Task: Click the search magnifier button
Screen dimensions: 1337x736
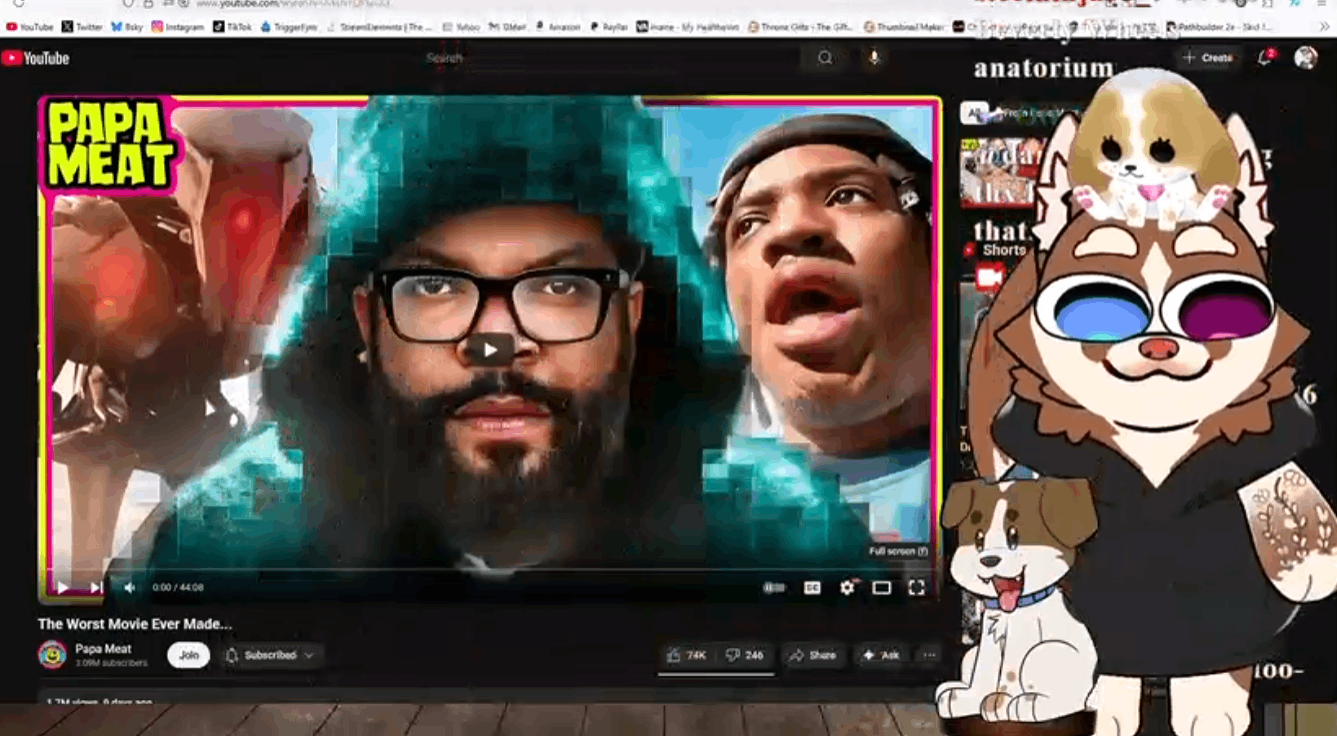Action: [x=825, y=58]
